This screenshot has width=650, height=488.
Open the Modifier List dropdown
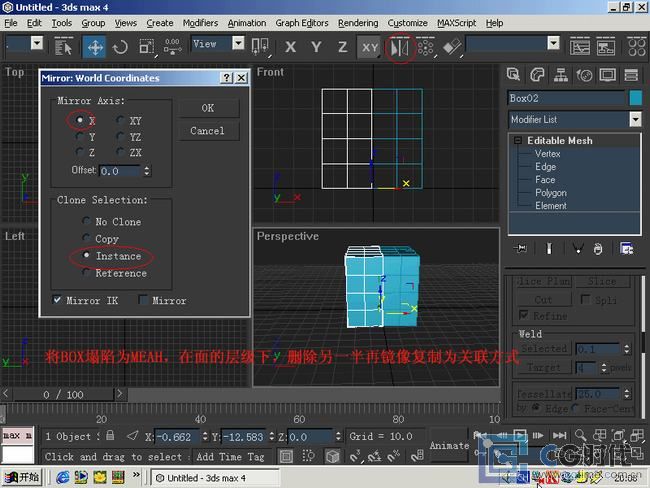(x=635, y=119)
